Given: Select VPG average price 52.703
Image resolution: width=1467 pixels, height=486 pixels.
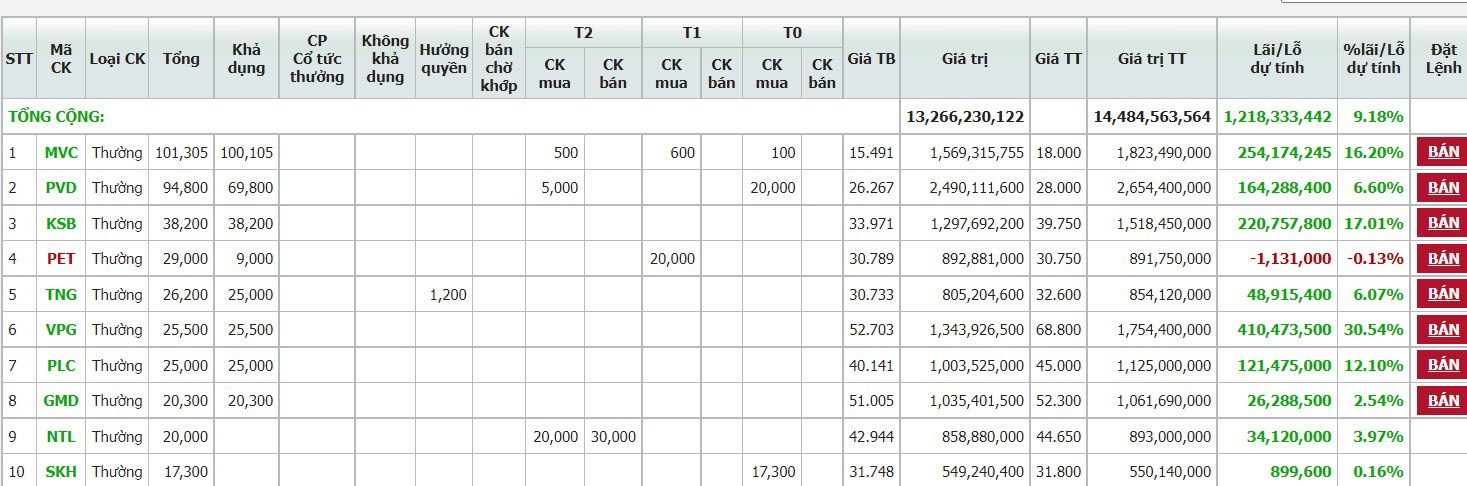Looking at the screenshot, I should [x=871, y=330].
